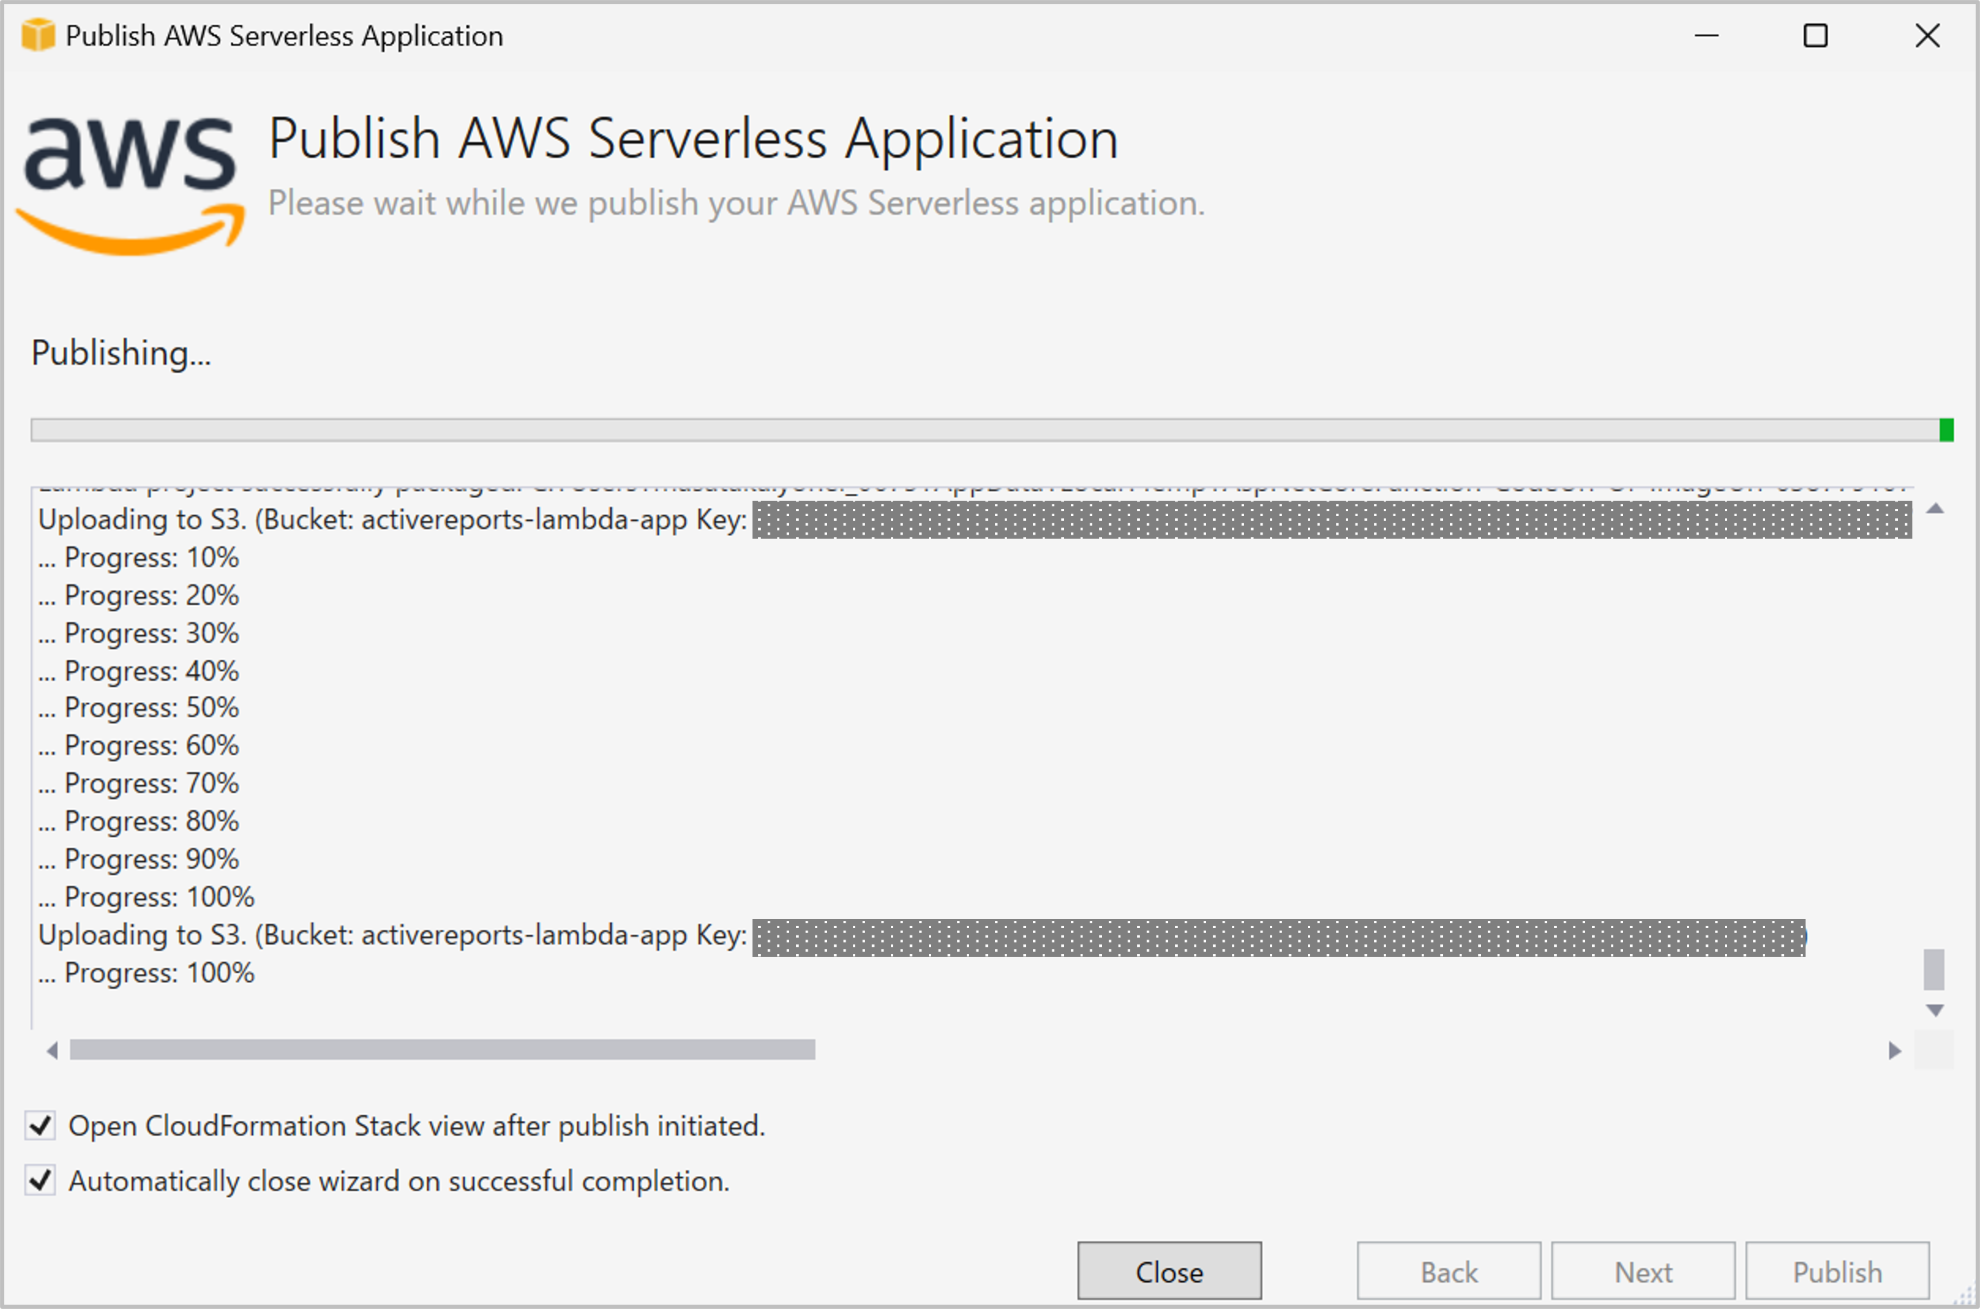
Task: Click the orange box icon in title bar
Action: (x=38, y=36)
